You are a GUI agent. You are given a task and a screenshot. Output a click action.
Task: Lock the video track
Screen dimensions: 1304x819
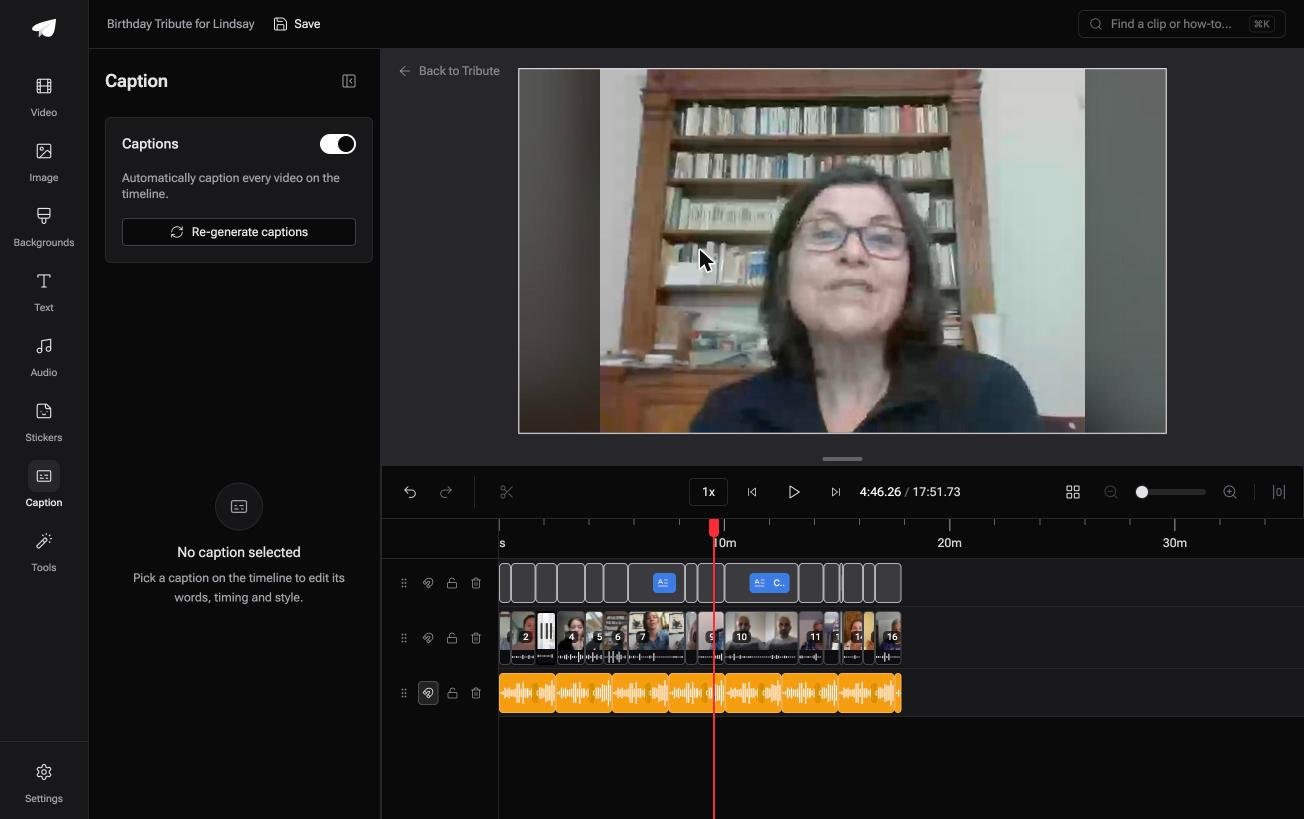[x=452, y=638]
